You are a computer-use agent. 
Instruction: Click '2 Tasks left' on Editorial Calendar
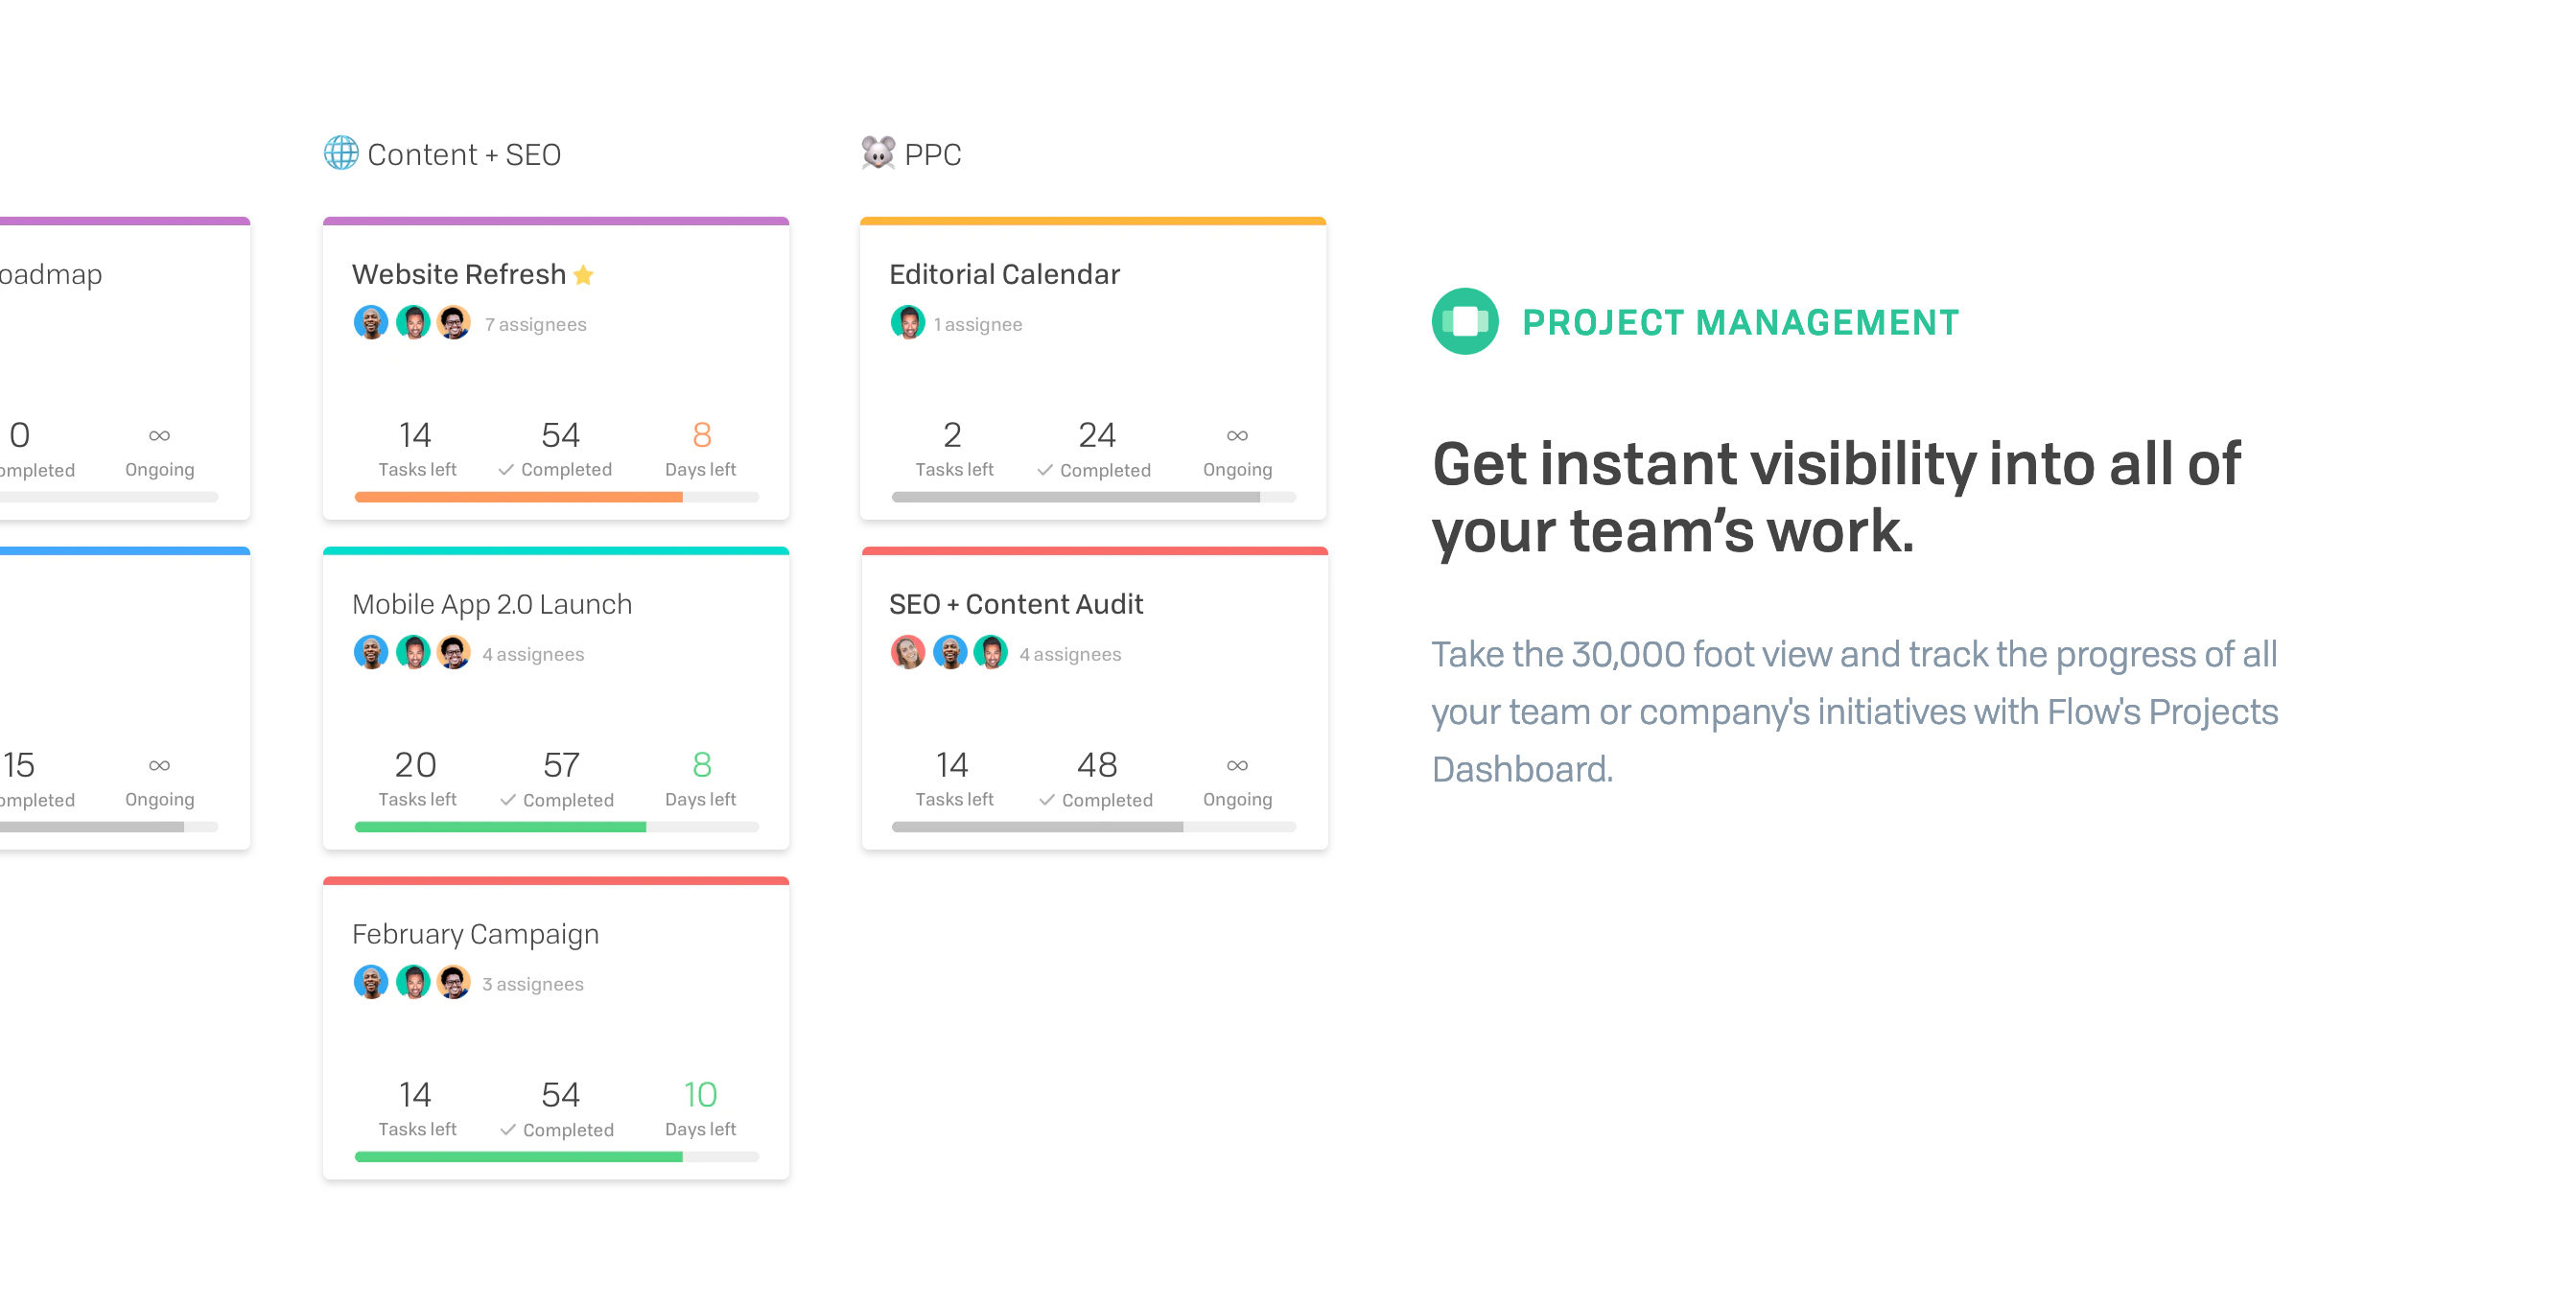954,448
